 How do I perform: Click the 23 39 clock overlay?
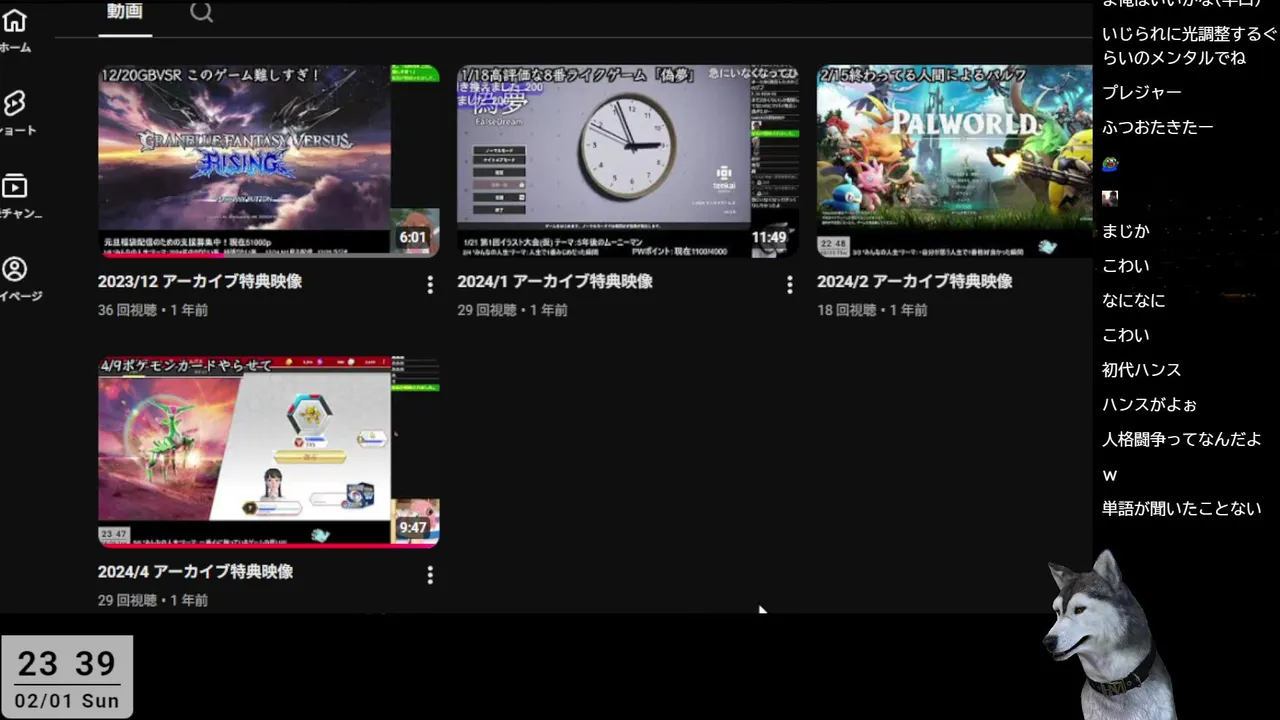[67, 664]
